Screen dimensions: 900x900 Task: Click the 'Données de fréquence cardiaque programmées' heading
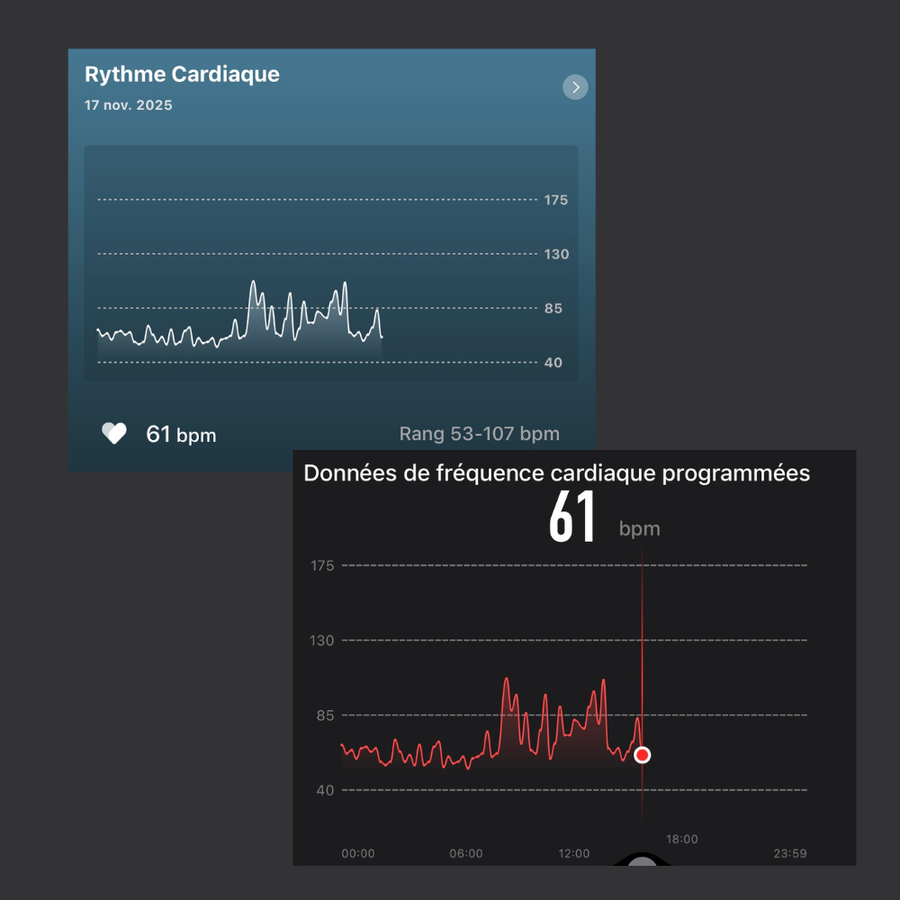point(556,473)
